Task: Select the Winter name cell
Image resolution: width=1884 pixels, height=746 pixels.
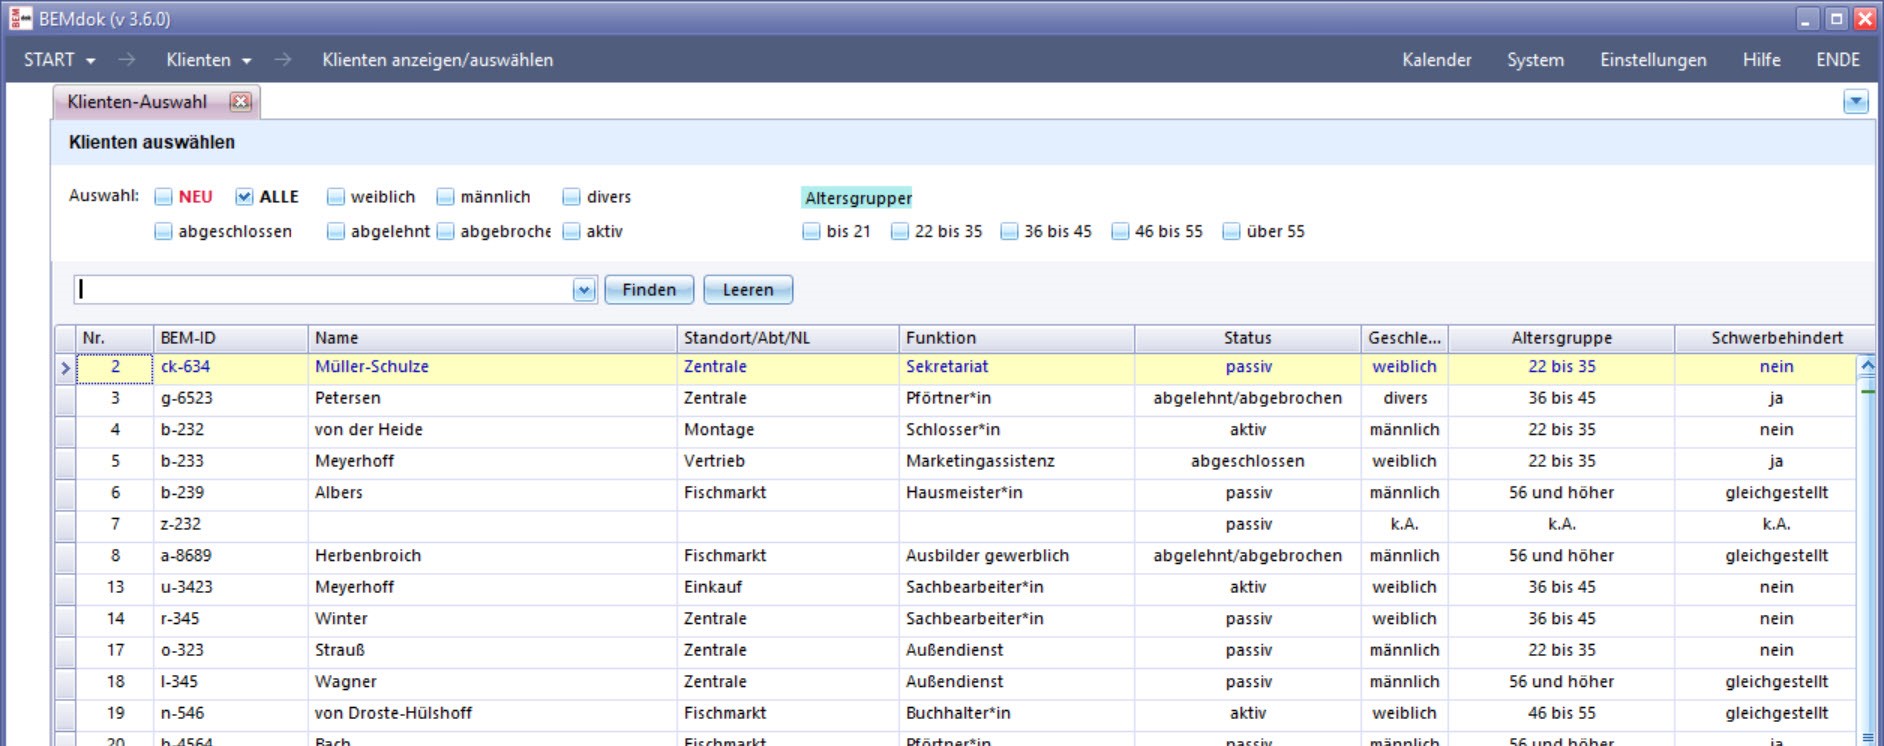Action: pos(492,619)
